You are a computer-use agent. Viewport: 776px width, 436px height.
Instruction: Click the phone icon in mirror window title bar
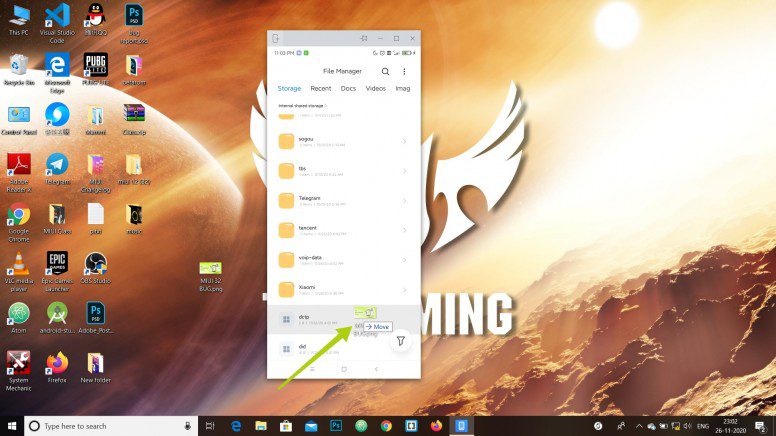pos(276,39)
